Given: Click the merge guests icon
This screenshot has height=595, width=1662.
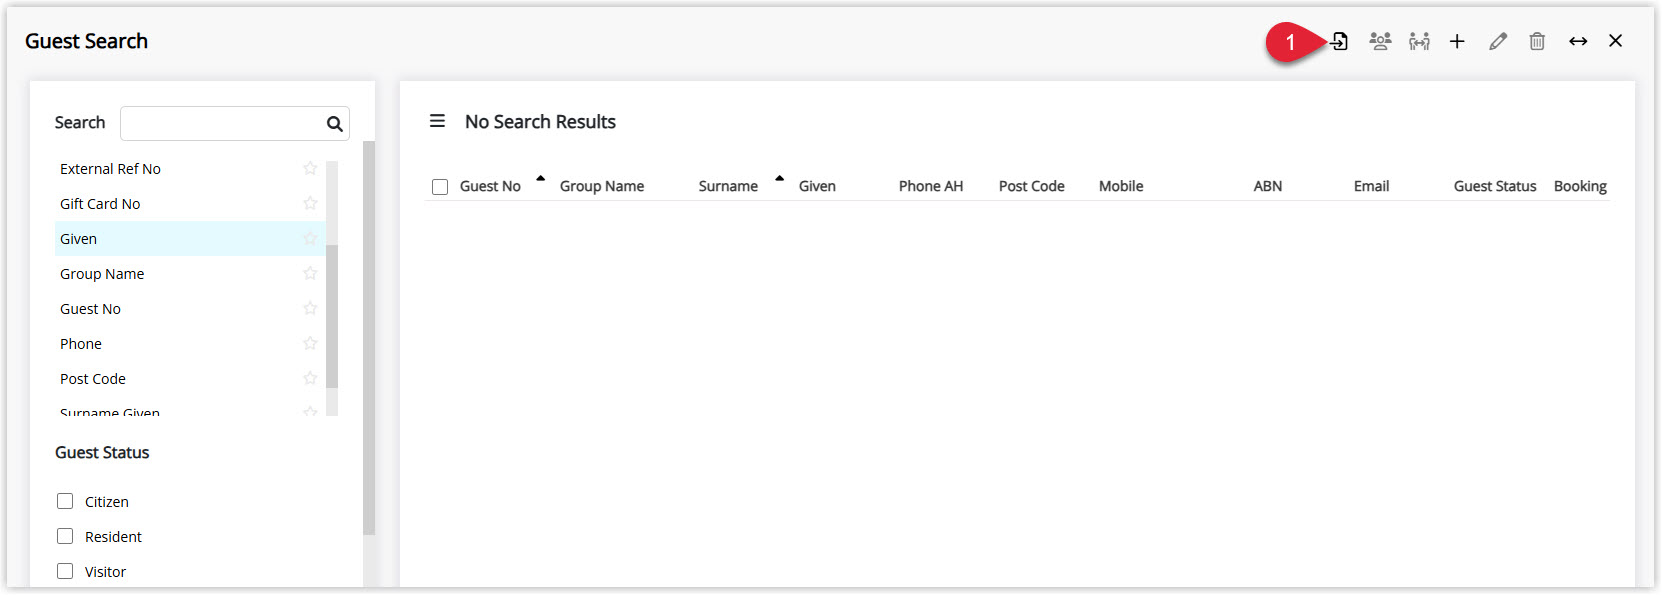Looking at the screenshot, I should (x=1419, y=41).
